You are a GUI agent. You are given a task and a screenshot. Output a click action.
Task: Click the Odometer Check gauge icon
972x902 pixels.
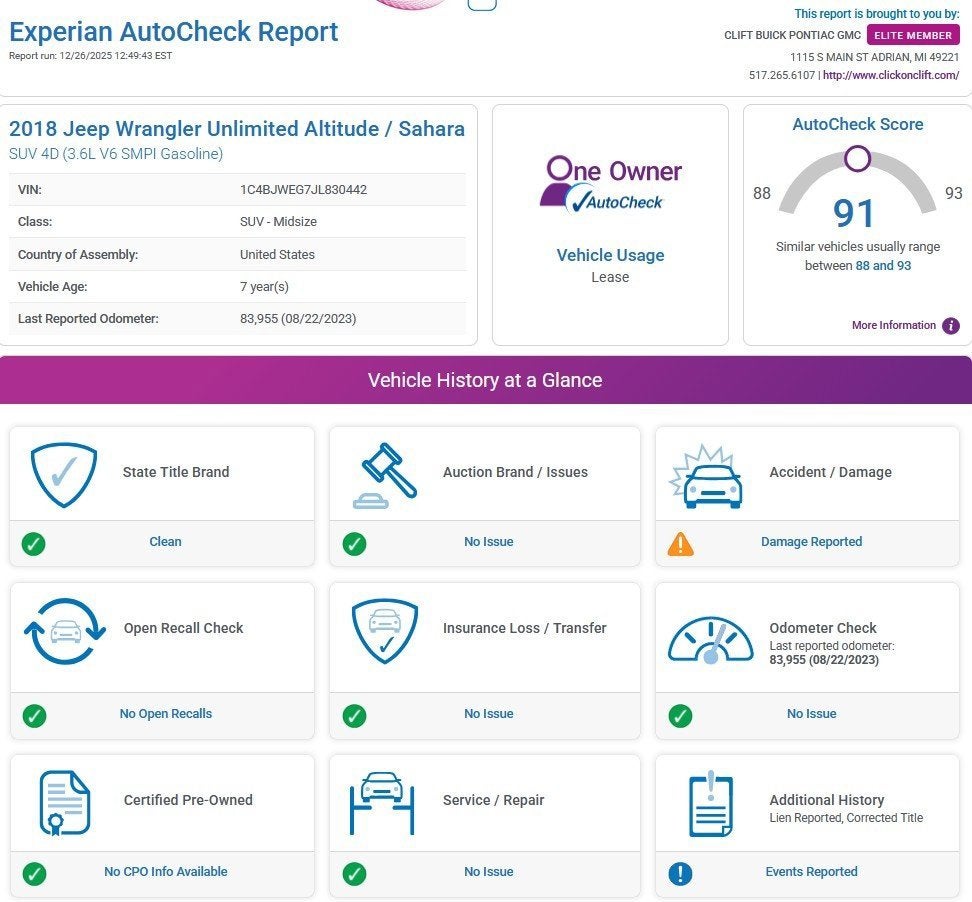click(x=710, y=639)
